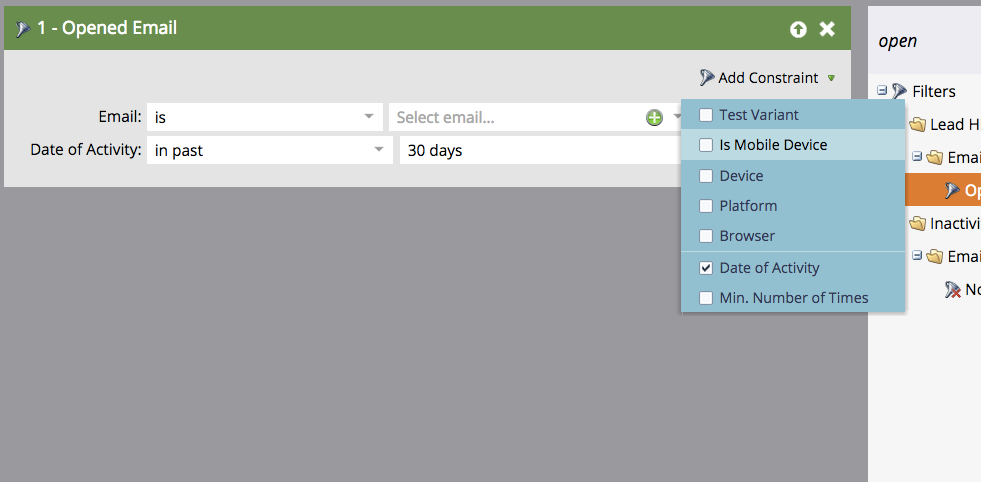981x482 pixels.
Task: Click the green plus icon beside Select email
Action: pos(654,118)
